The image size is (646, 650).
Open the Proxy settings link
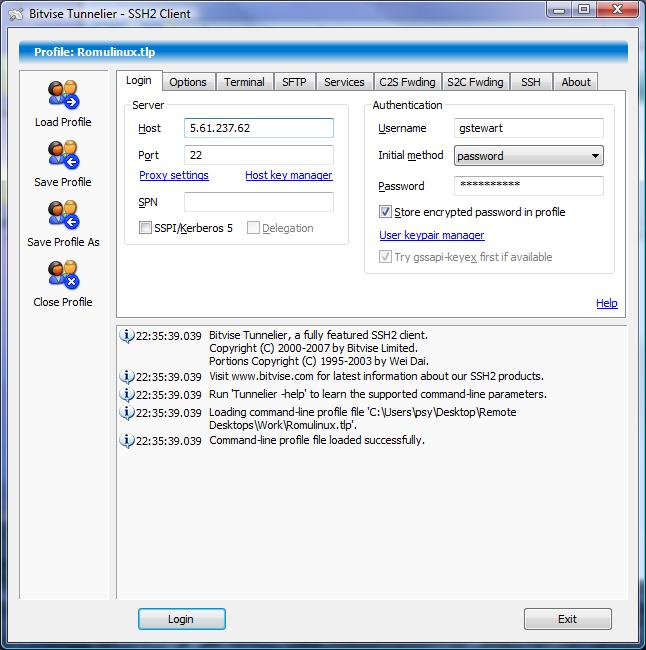tap(174, 175)
